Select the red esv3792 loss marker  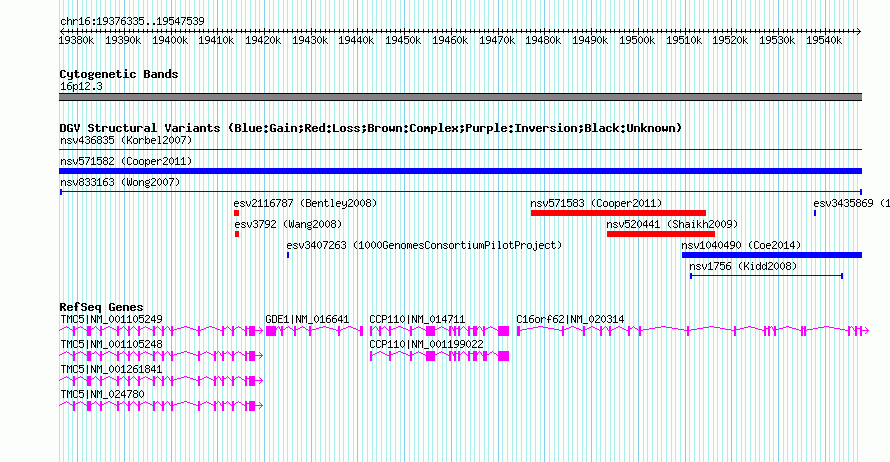click(237, 234)
